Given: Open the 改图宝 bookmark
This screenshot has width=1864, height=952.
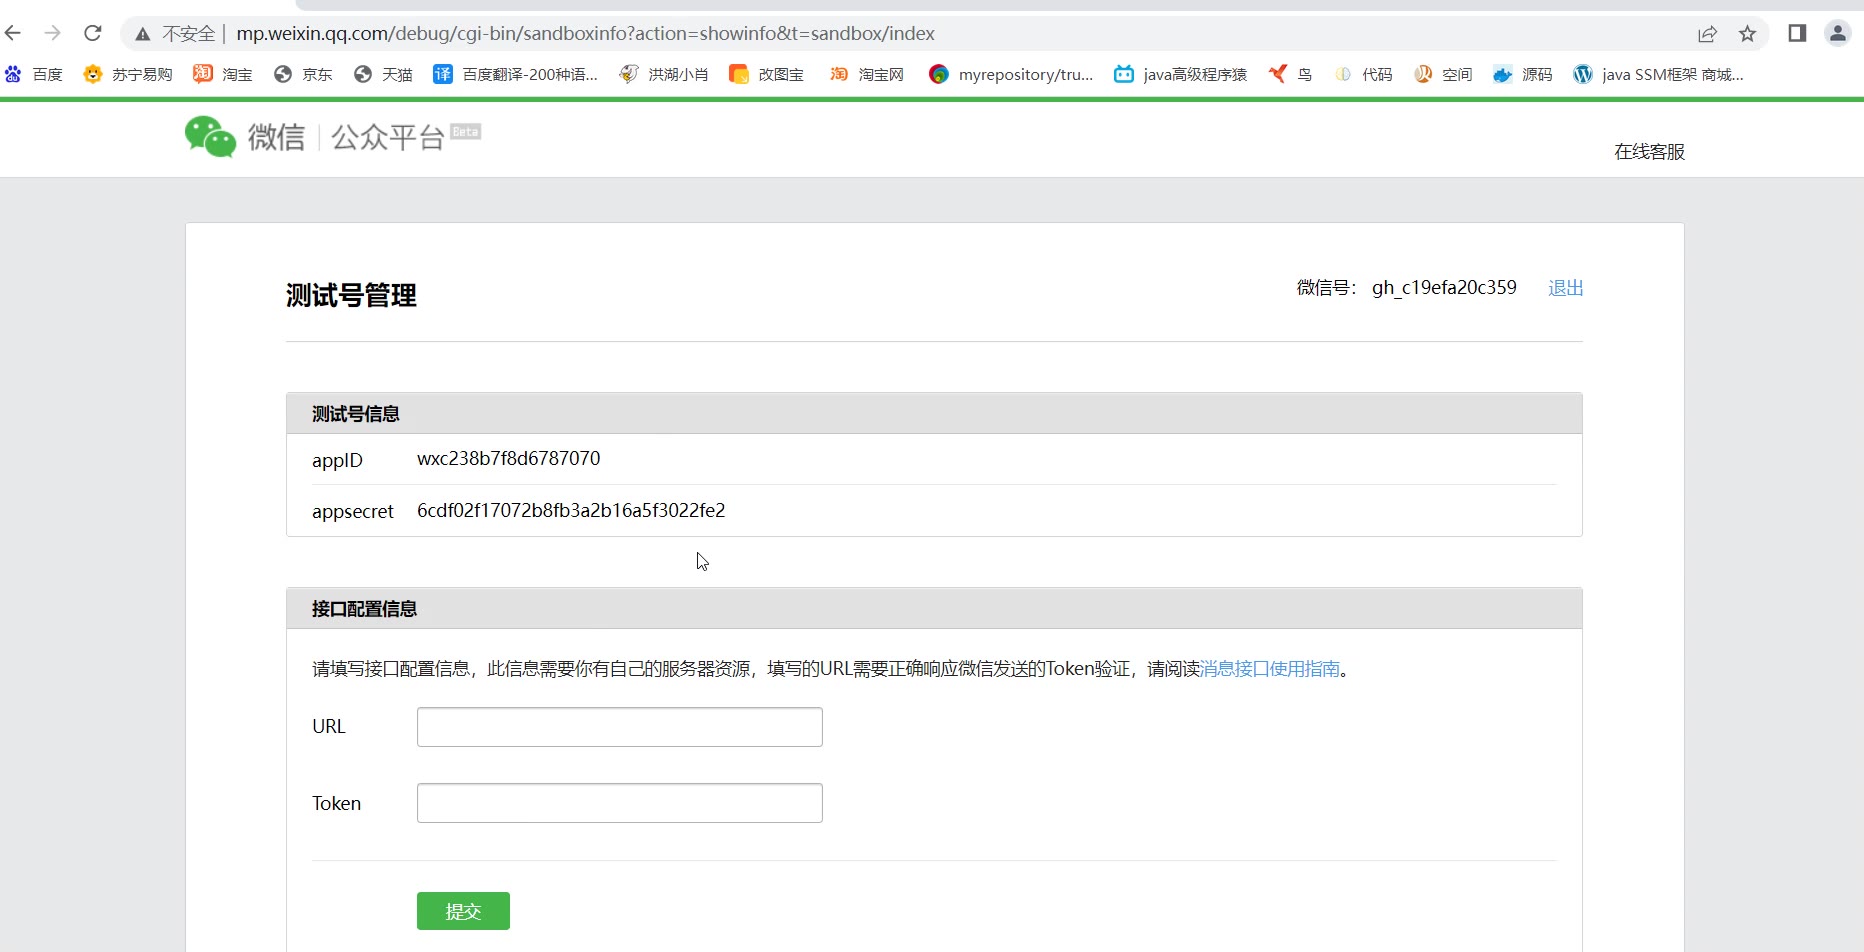Looking at the screenshot, I should (x=767, y=74).
